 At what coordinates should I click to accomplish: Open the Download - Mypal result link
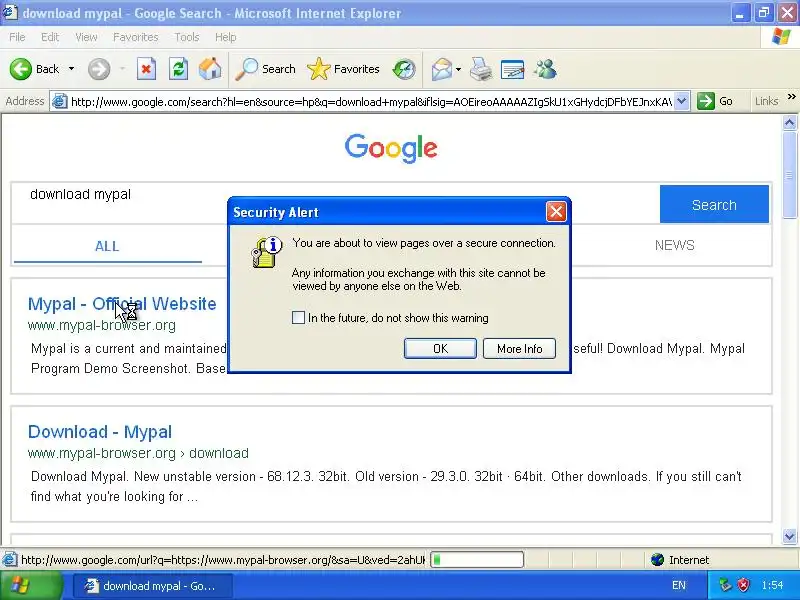click(x=99, y=432)
